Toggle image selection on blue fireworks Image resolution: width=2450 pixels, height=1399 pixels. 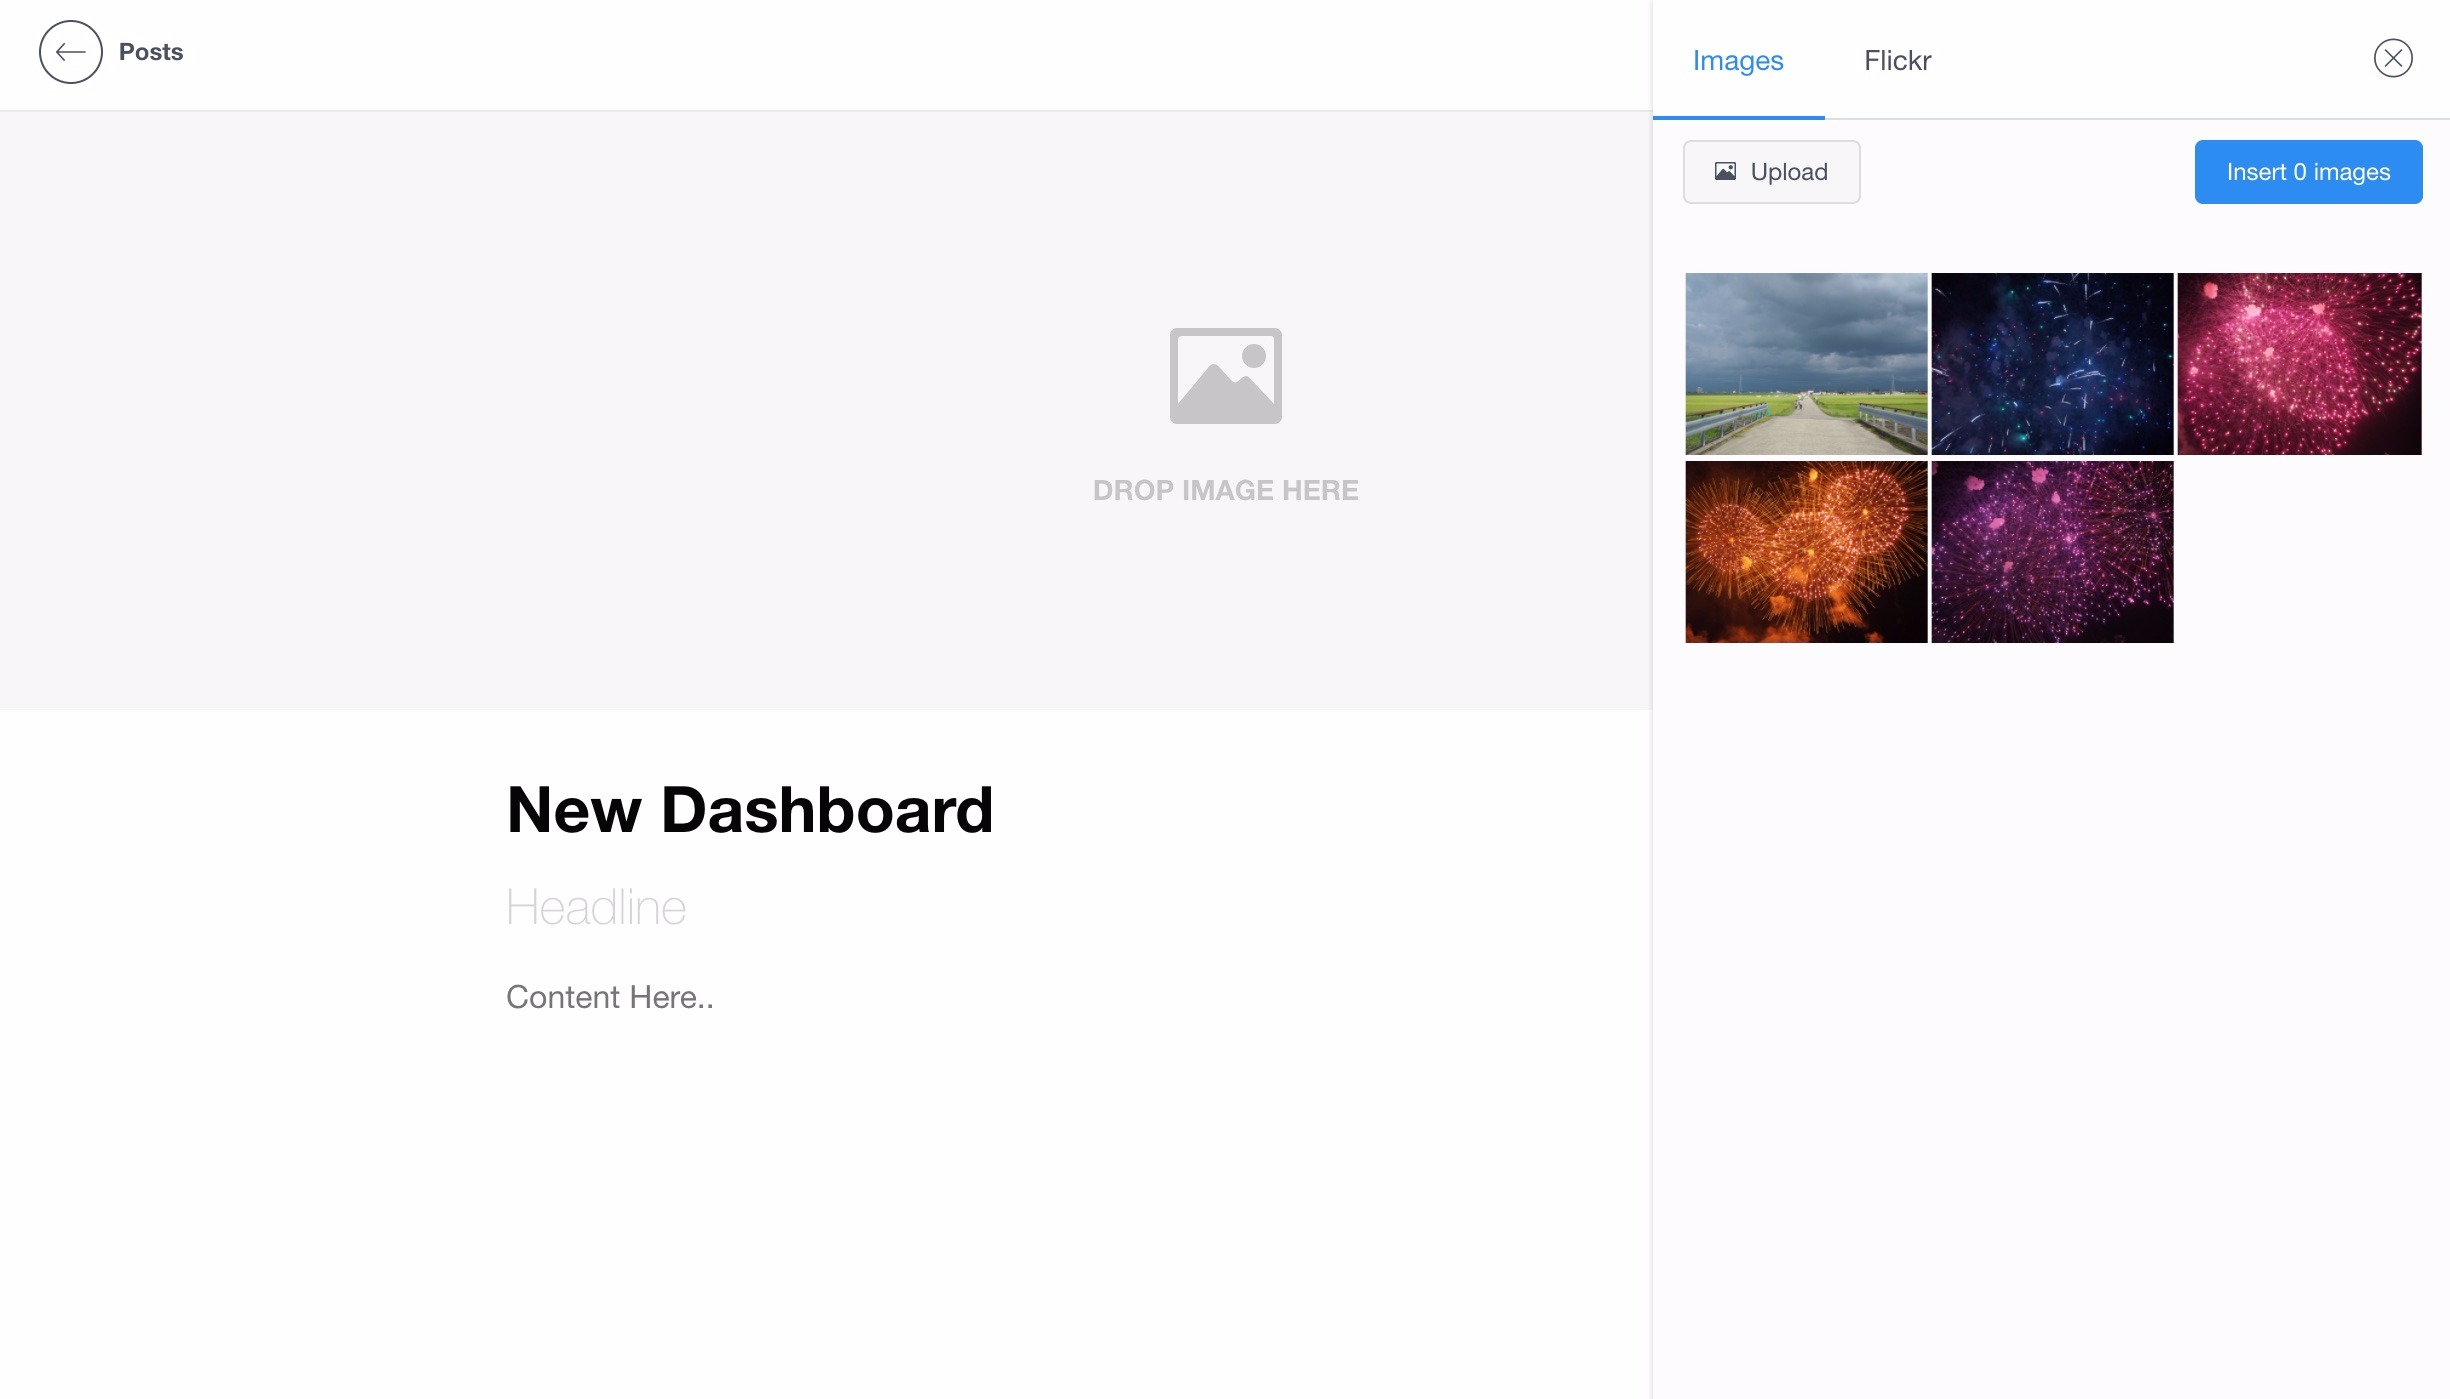click(2051, 364)
